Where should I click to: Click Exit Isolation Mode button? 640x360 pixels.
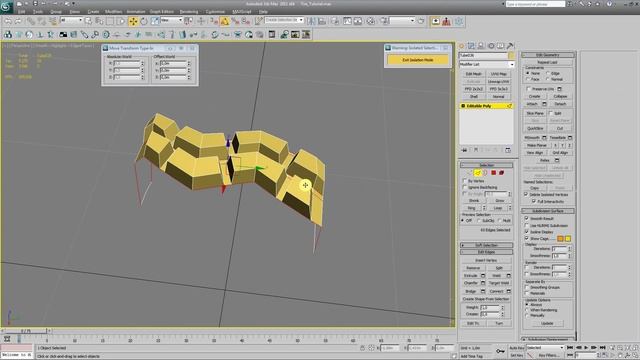(x=418, y=60)
